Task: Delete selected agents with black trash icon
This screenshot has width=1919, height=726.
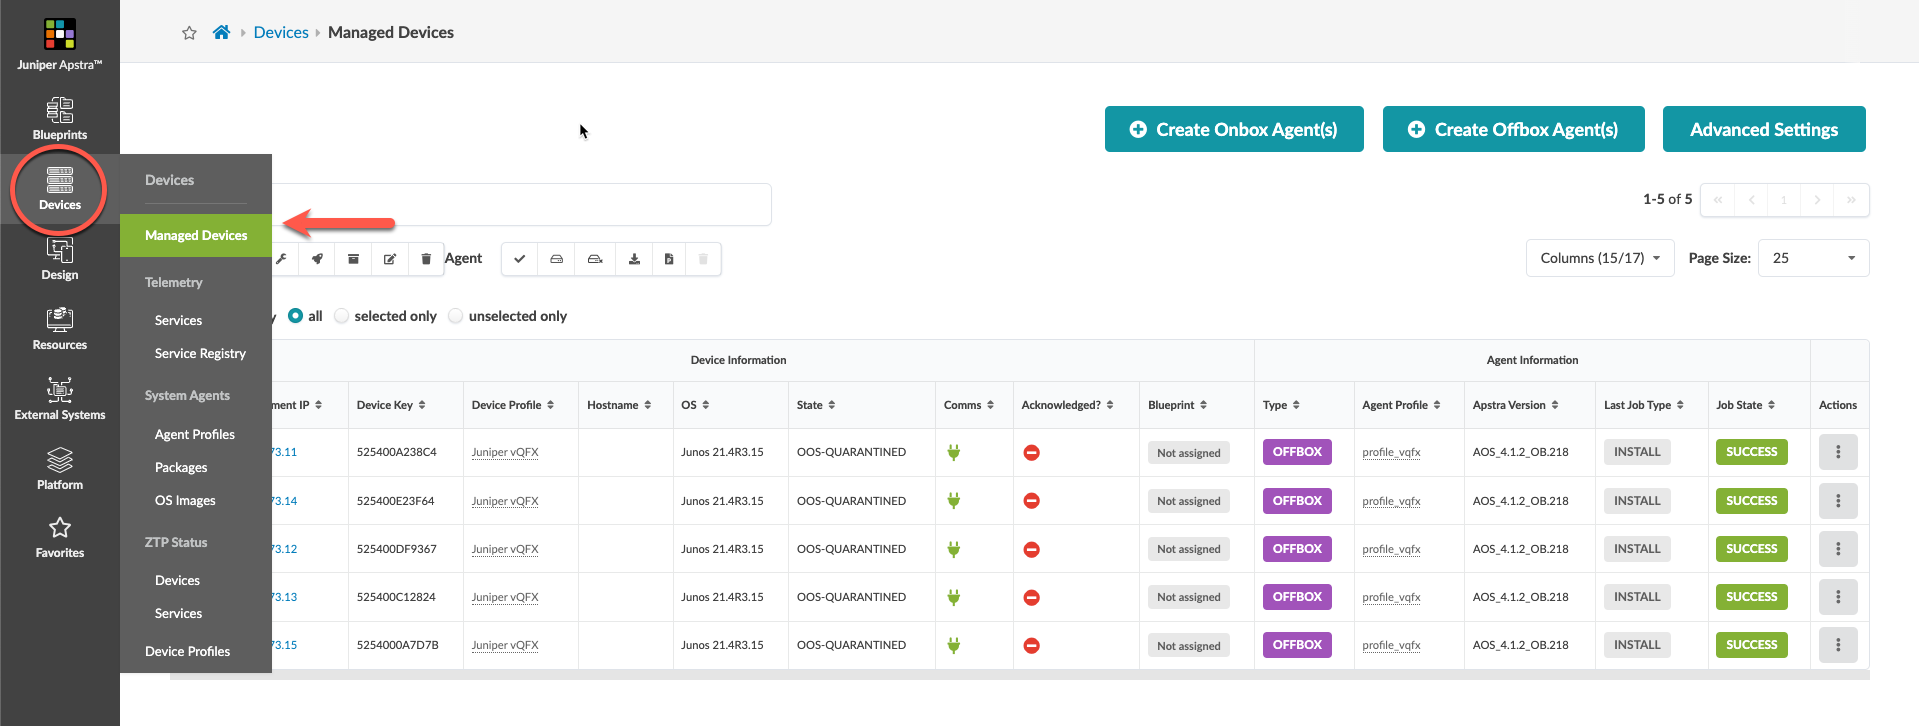Action: (x=426, y=259)
